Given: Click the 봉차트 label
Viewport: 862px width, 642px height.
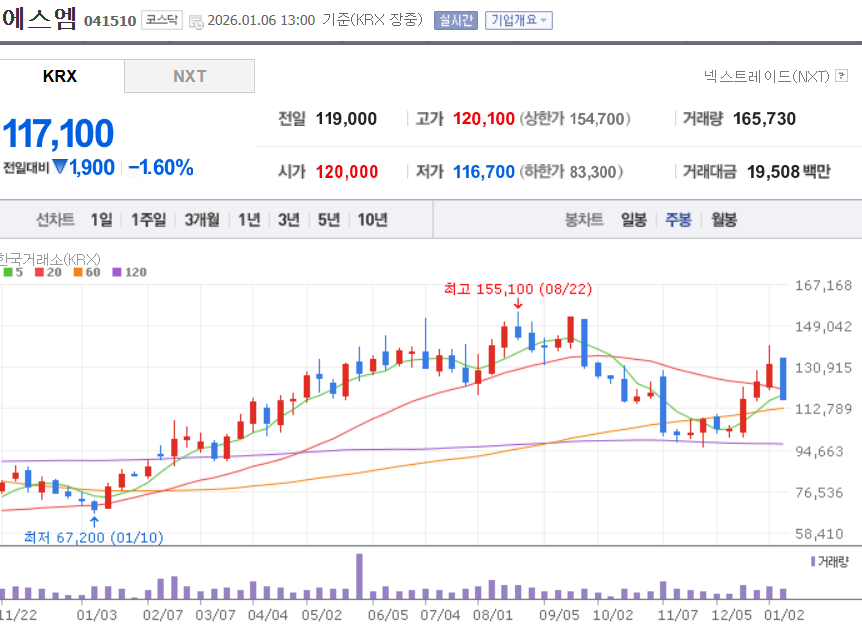Looking at the screenshot, I should 584,220.
